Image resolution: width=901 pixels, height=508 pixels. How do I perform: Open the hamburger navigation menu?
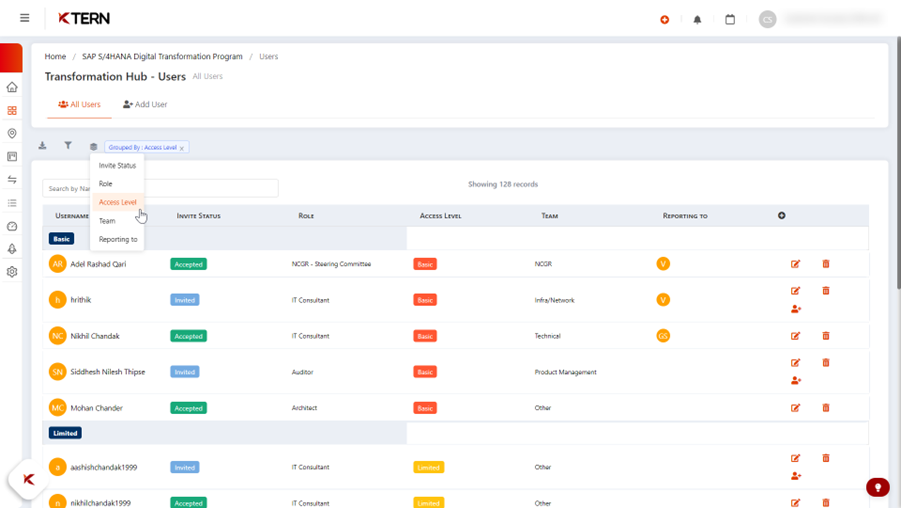coord(25,18)
